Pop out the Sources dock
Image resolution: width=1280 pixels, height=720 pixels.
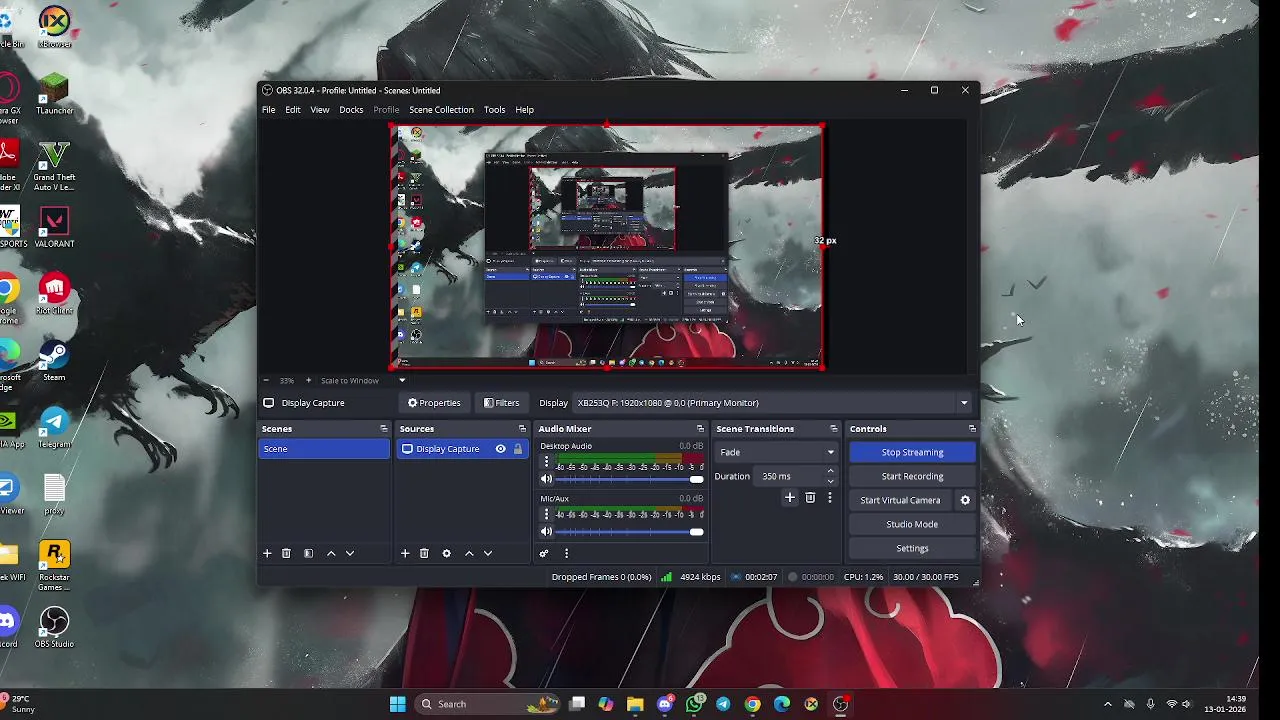point(521,429)
